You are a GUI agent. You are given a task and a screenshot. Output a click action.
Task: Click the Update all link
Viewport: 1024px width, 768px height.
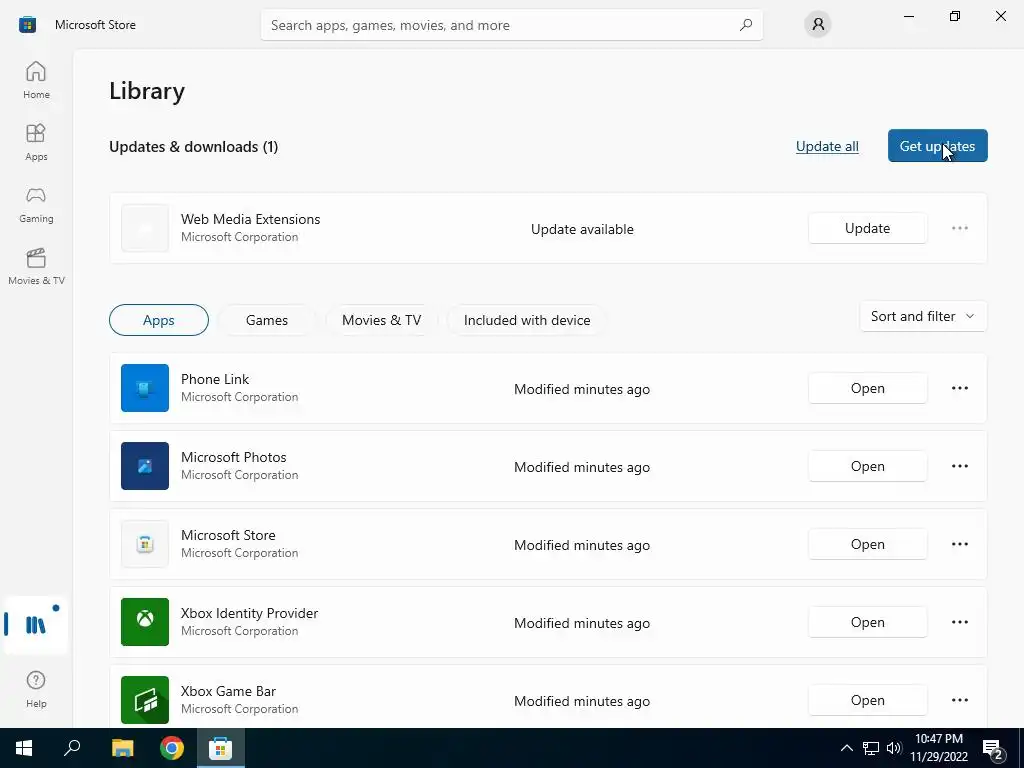[x=827, y=146]
